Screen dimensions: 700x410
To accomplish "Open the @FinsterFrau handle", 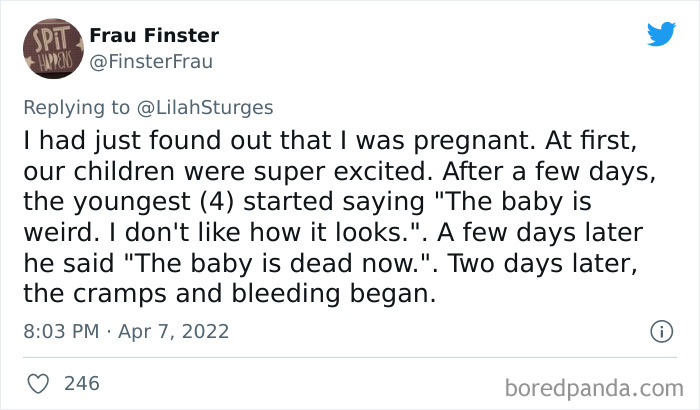I will point(151,61).
